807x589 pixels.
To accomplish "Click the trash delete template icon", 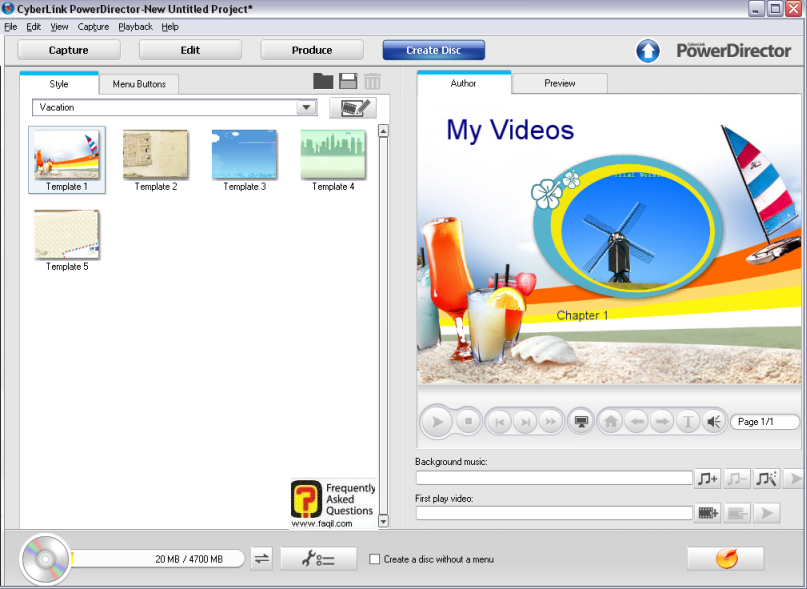I will point(373,81).
